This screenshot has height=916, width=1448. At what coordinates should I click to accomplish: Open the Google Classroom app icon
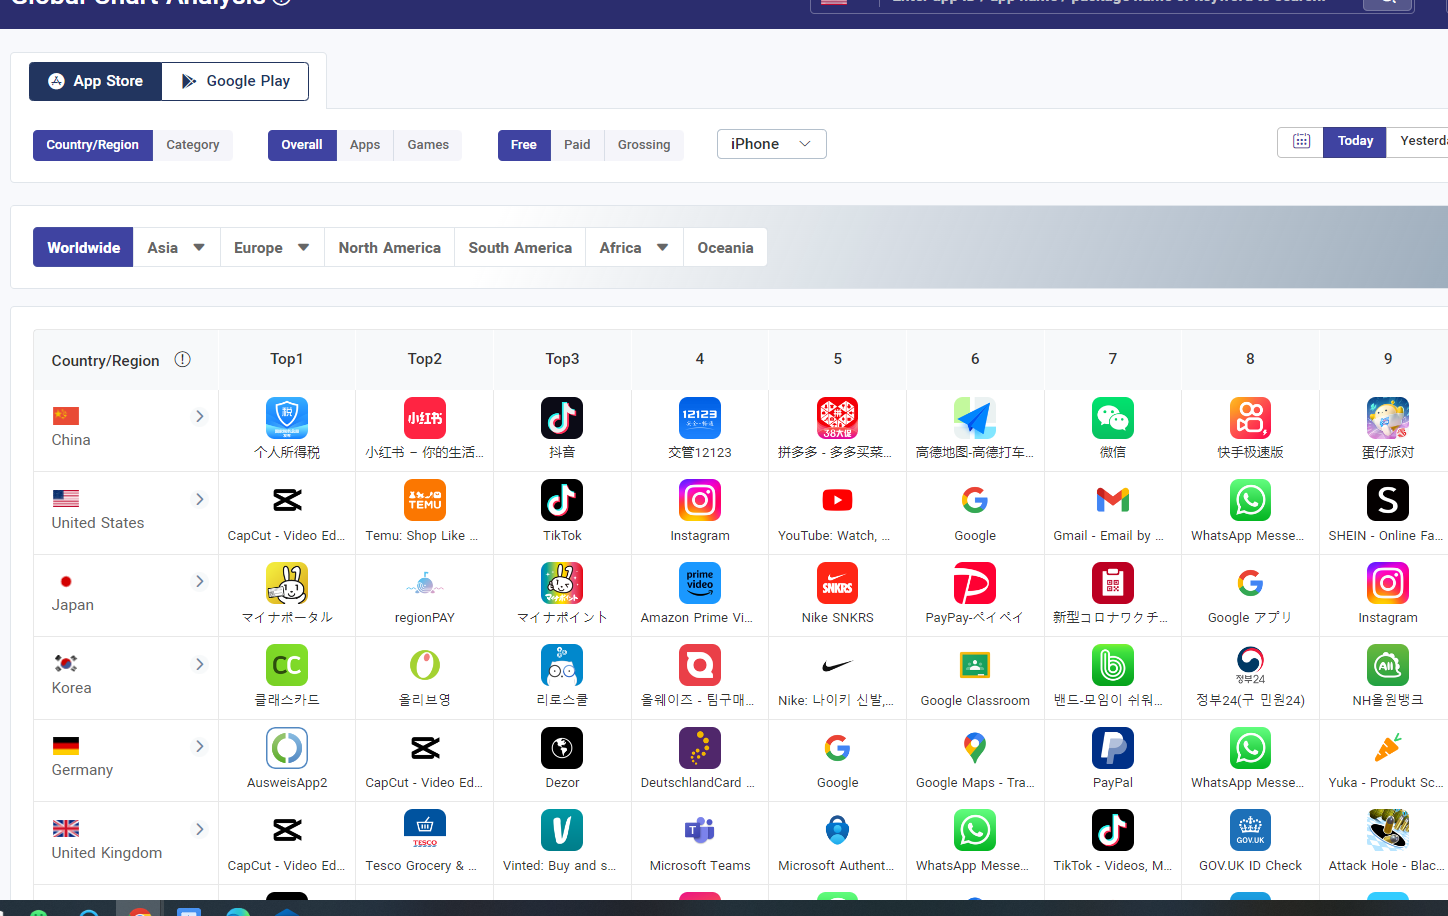[975, 665]
